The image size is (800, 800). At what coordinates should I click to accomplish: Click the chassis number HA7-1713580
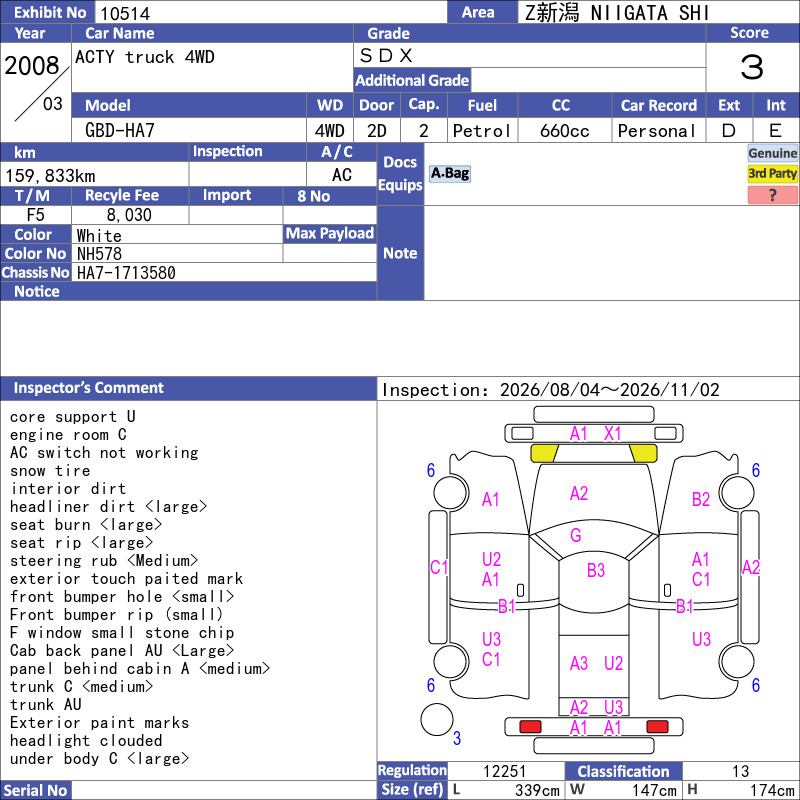coord(126,273)
